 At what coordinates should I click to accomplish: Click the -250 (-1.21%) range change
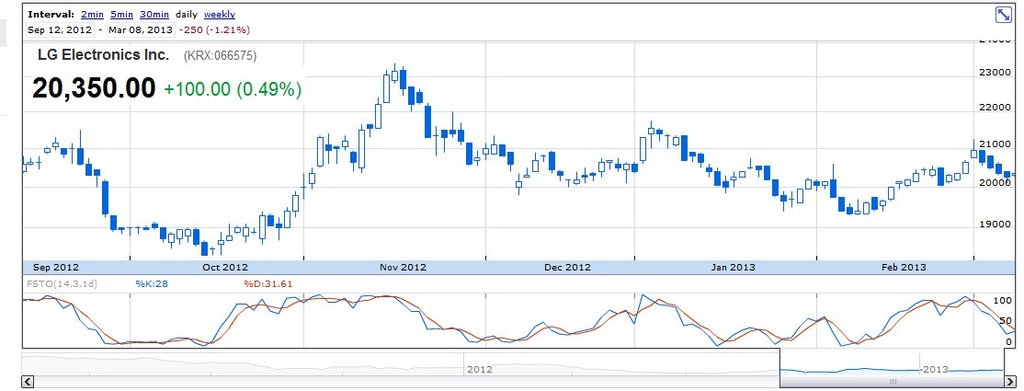tap(213, 30)
